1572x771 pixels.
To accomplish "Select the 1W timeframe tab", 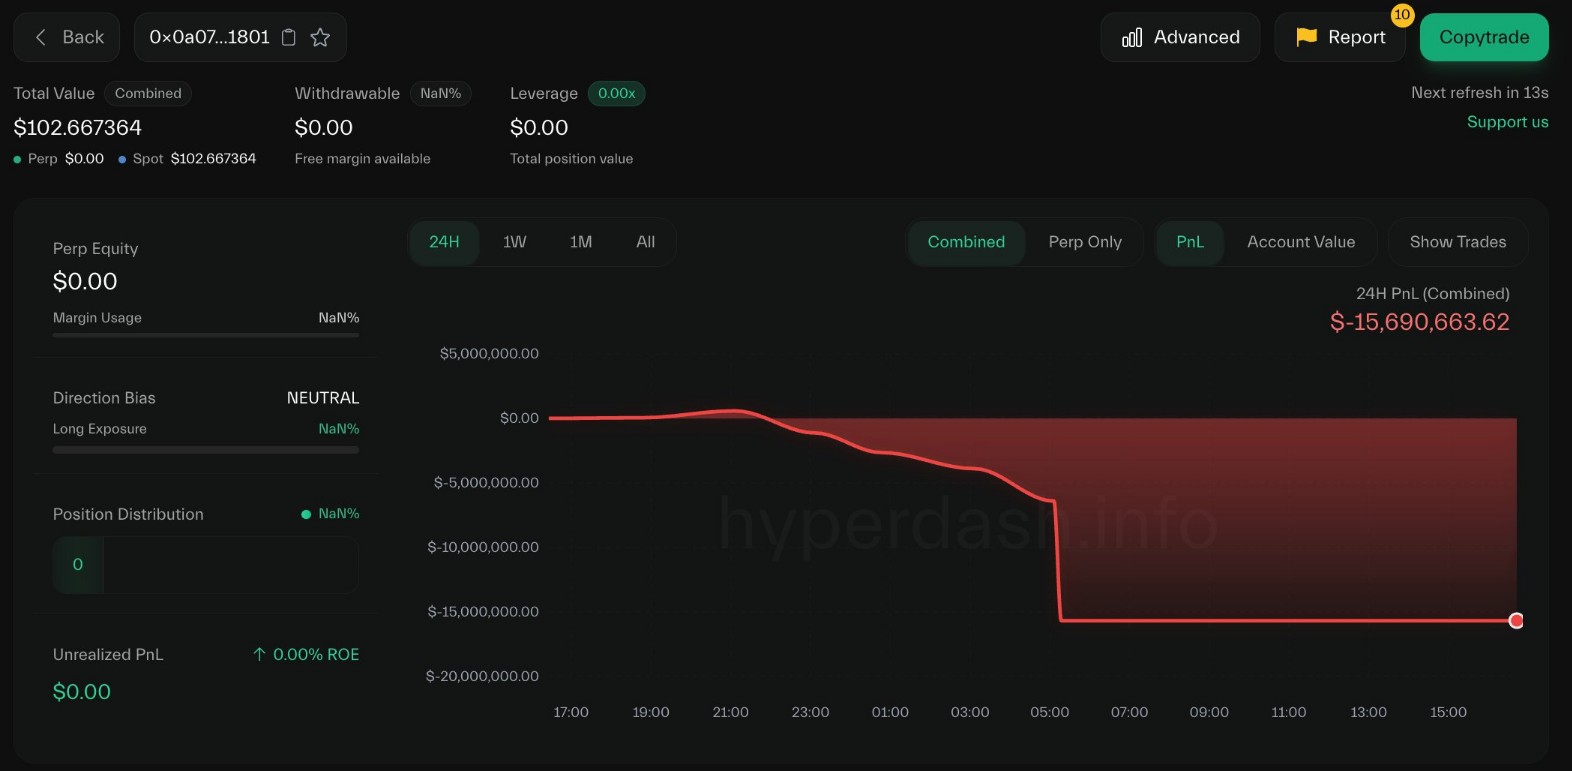I will pos(514,242).
